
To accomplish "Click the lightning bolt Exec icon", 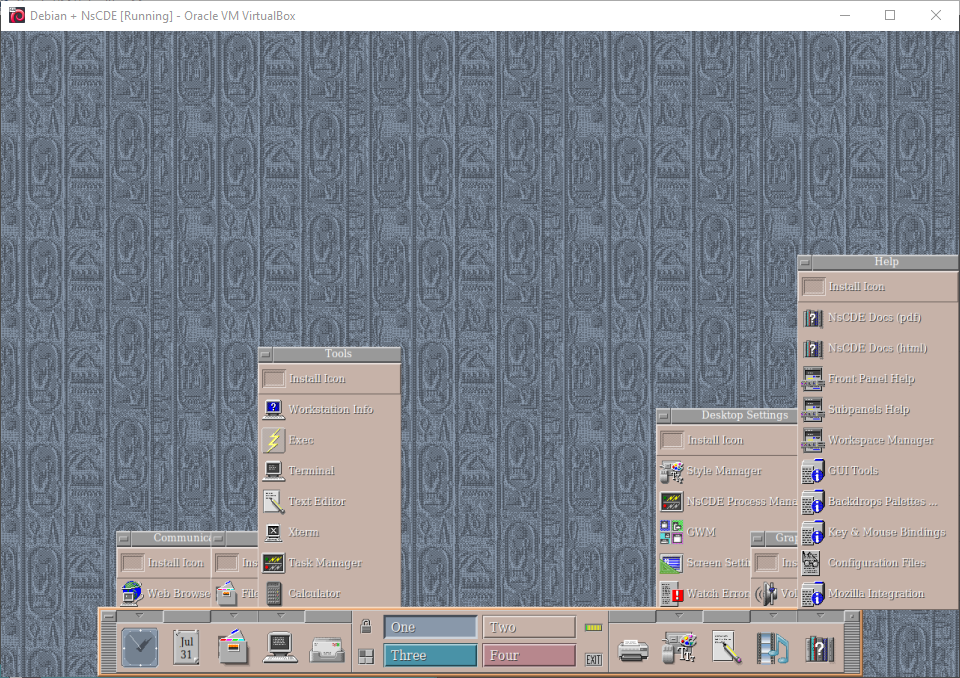I will pos(273,440).
